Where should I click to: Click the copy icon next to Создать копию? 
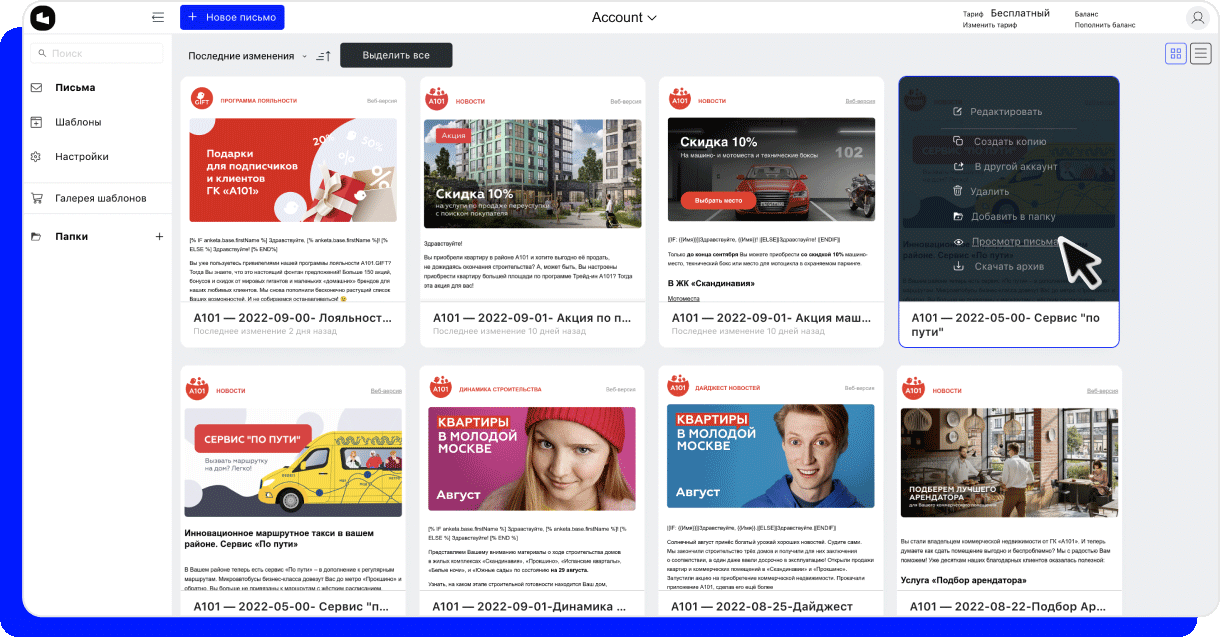[x=958, y=141]
